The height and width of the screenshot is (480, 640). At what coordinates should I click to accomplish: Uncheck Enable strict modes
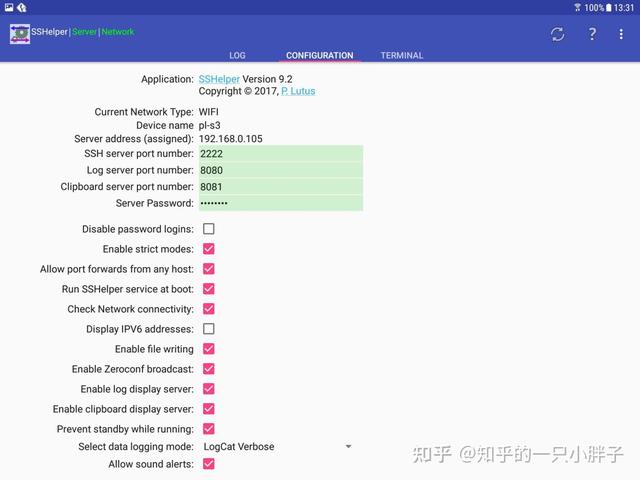tap(209, 249)
